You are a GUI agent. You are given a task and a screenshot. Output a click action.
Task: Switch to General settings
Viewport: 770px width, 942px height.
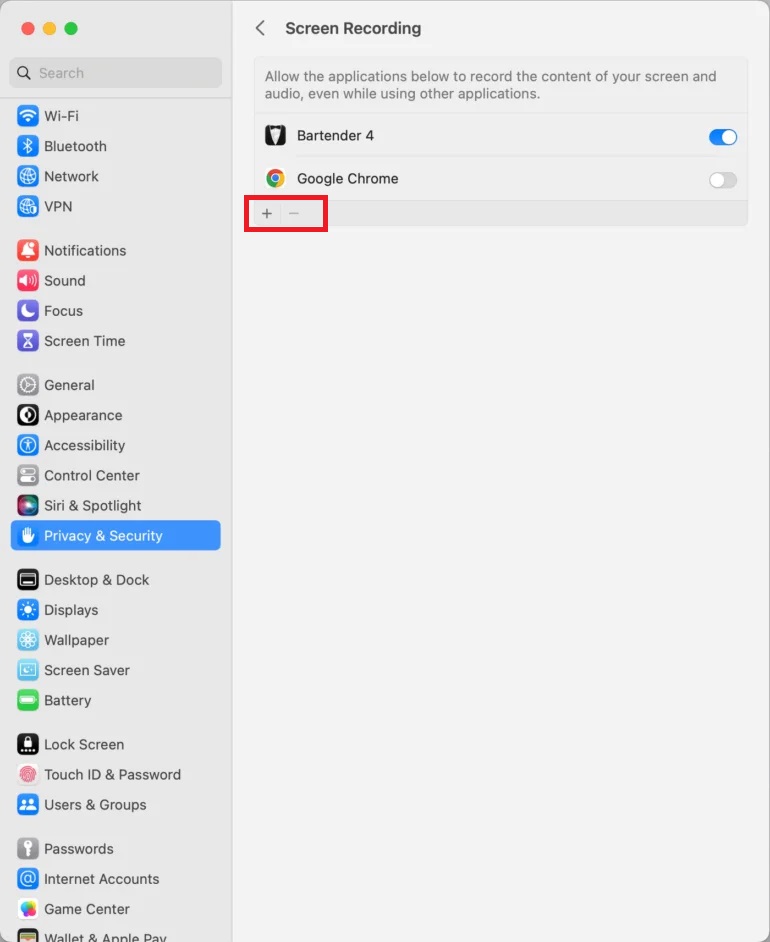tap(115, 385)
